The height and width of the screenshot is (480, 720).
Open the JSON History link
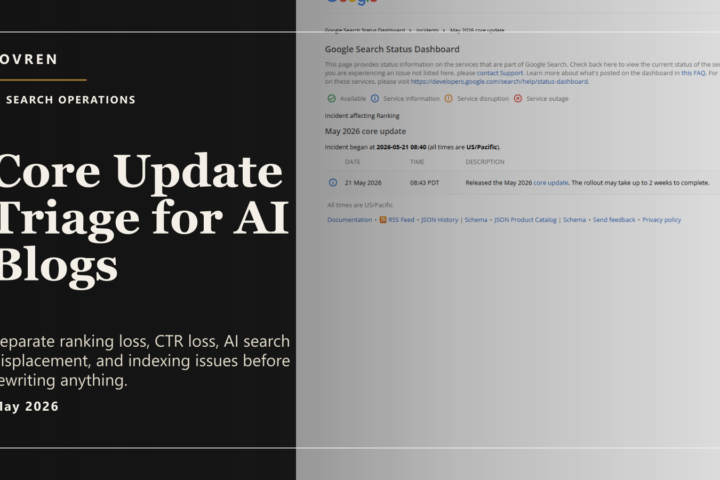tap(439, 220)
